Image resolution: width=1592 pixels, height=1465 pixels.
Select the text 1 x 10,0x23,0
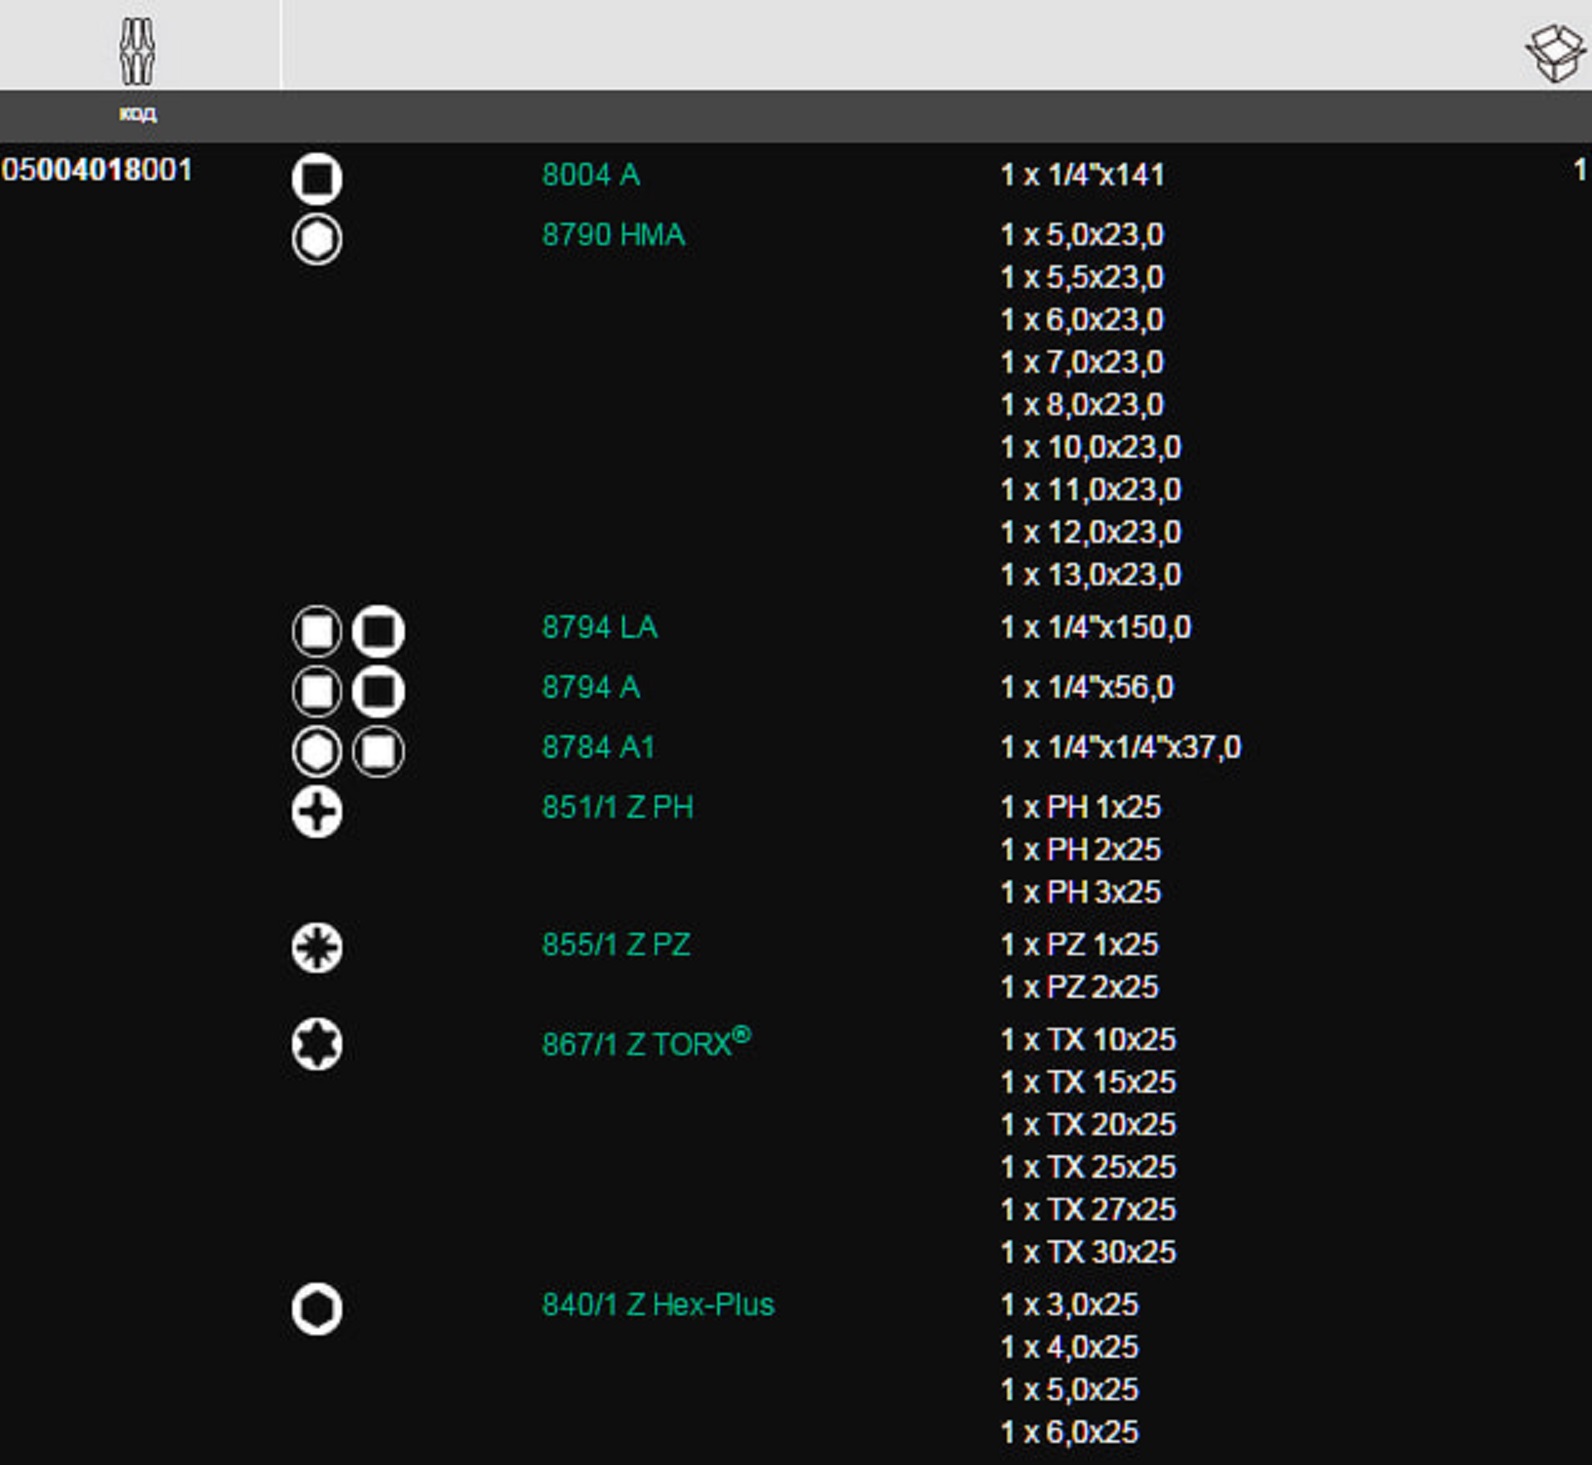[x=1091, y=447]
